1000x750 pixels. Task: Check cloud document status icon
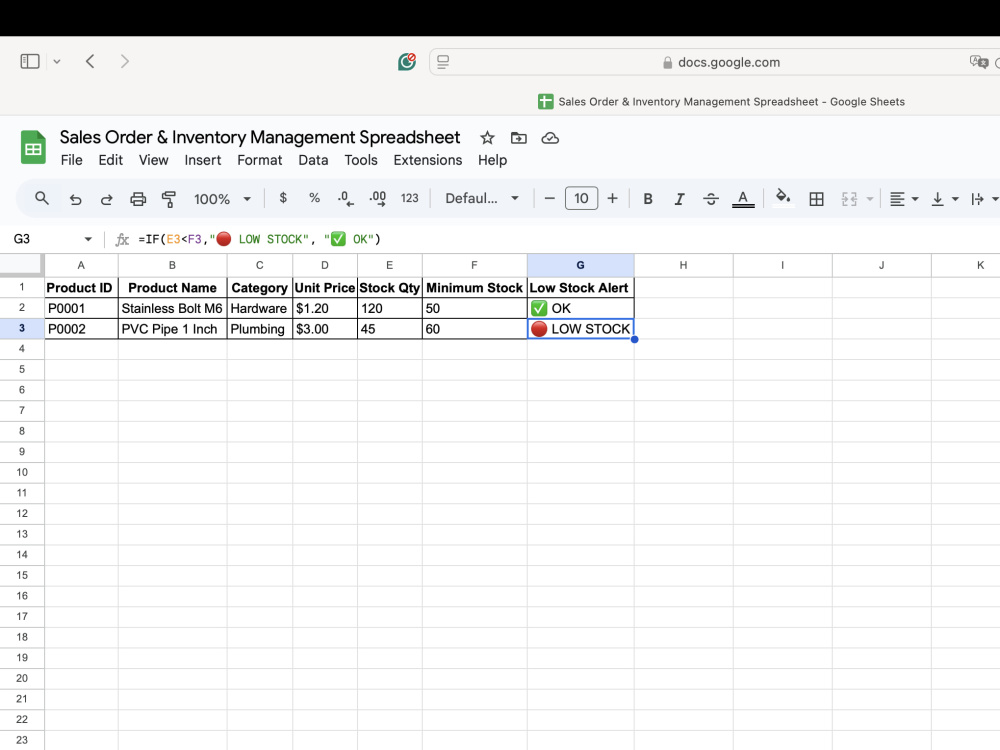coord(550,138)
